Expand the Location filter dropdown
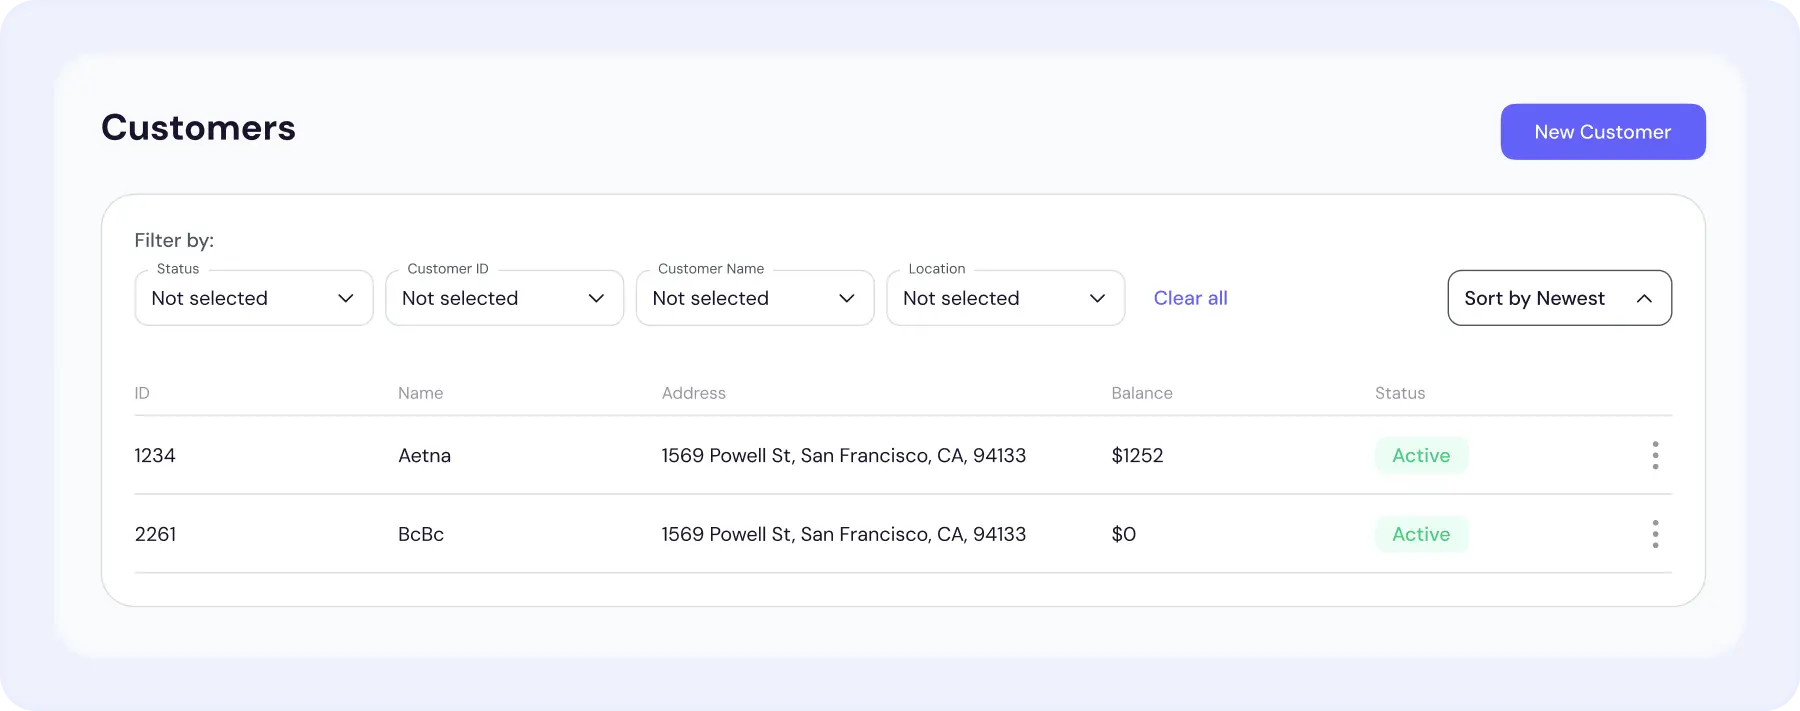Screen dimensions: 1800x711 (1006, 298)
